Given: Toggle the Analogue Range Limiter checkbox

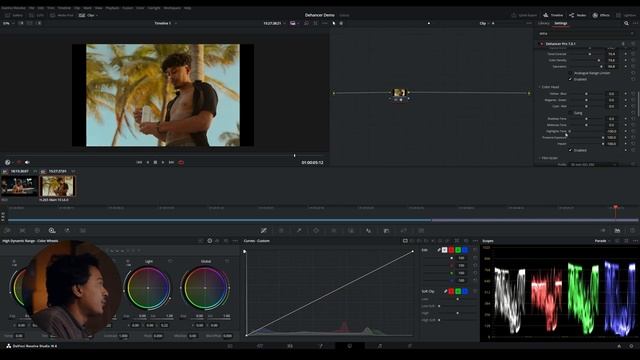Looking at the screenshot, I should [x=571, y=73].
